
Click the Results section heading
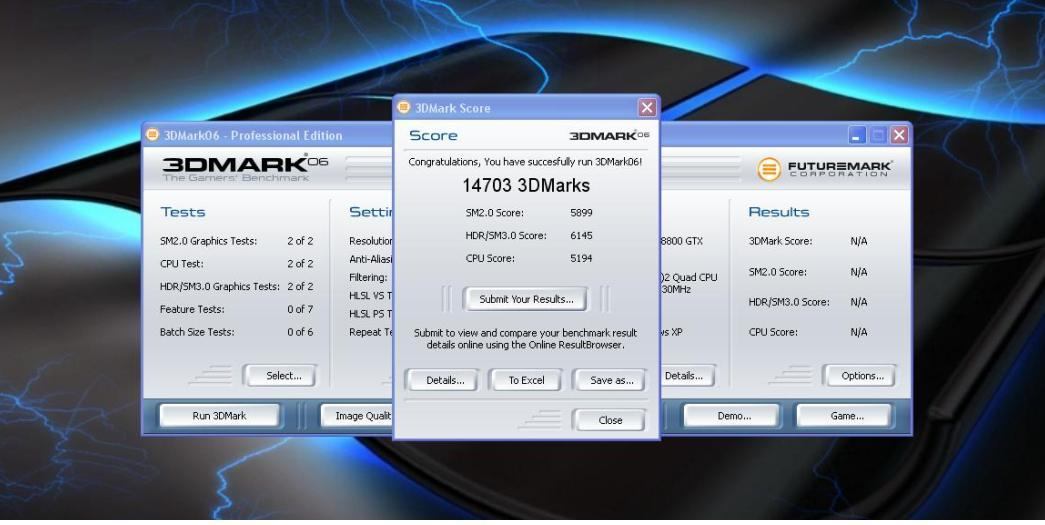(778, 212)
